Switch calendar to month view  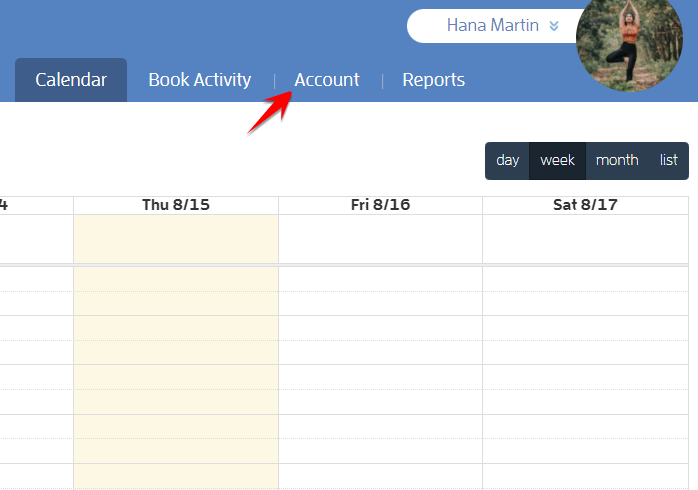point(617,161)
